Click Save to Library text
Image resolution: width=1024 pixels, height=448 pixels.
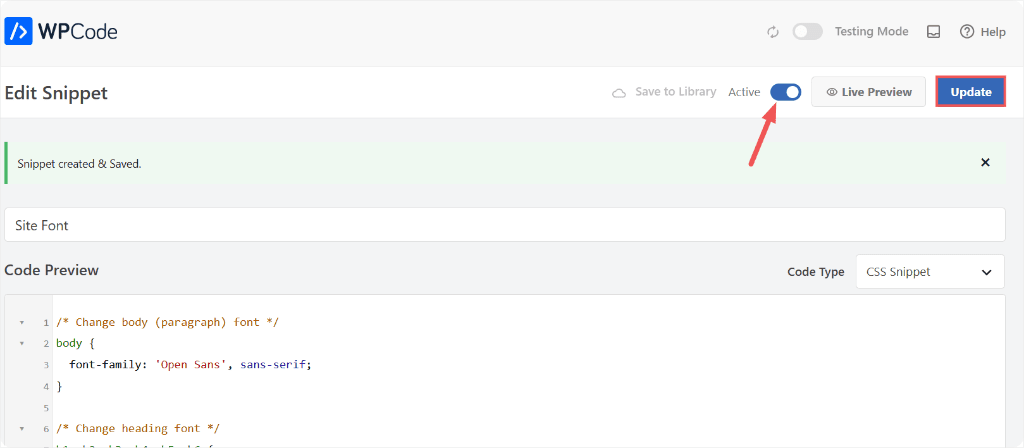676,92
